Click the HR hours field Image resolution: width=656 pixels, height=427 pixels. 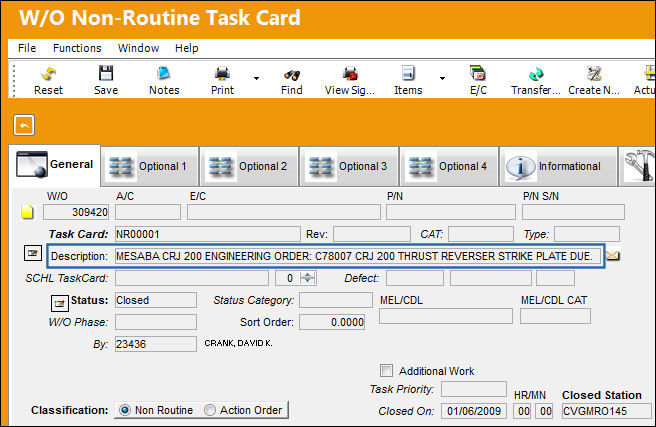523,411
